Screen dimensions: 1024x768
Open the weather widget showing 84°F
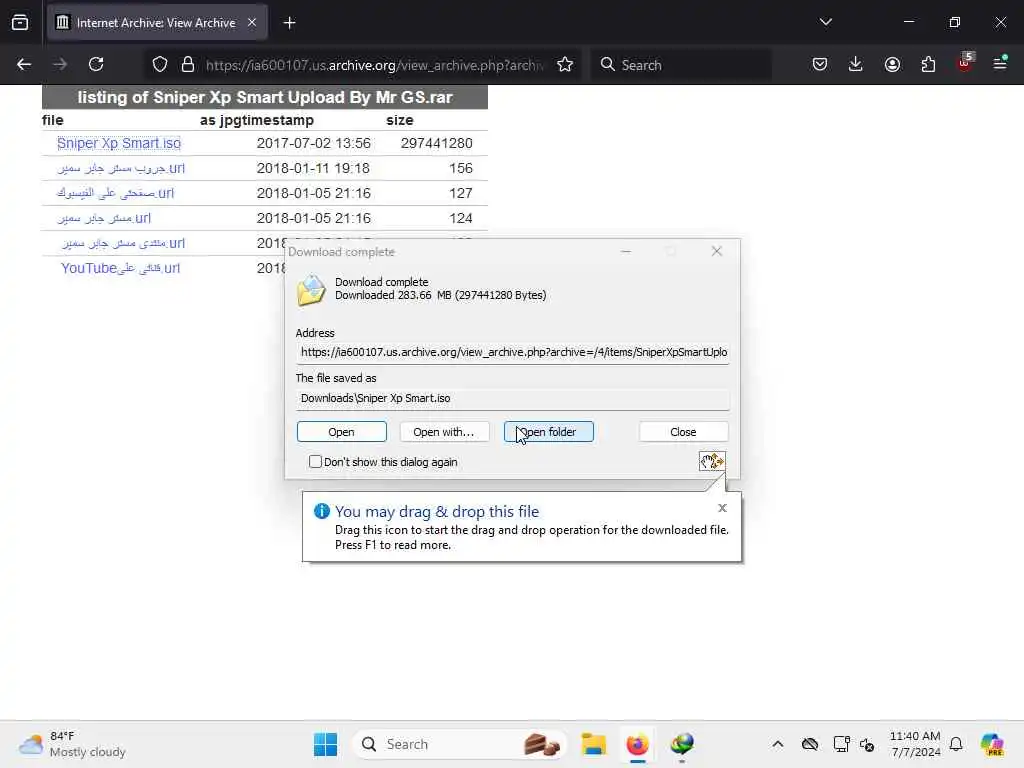pyautogui.click(x=72, y=744)
